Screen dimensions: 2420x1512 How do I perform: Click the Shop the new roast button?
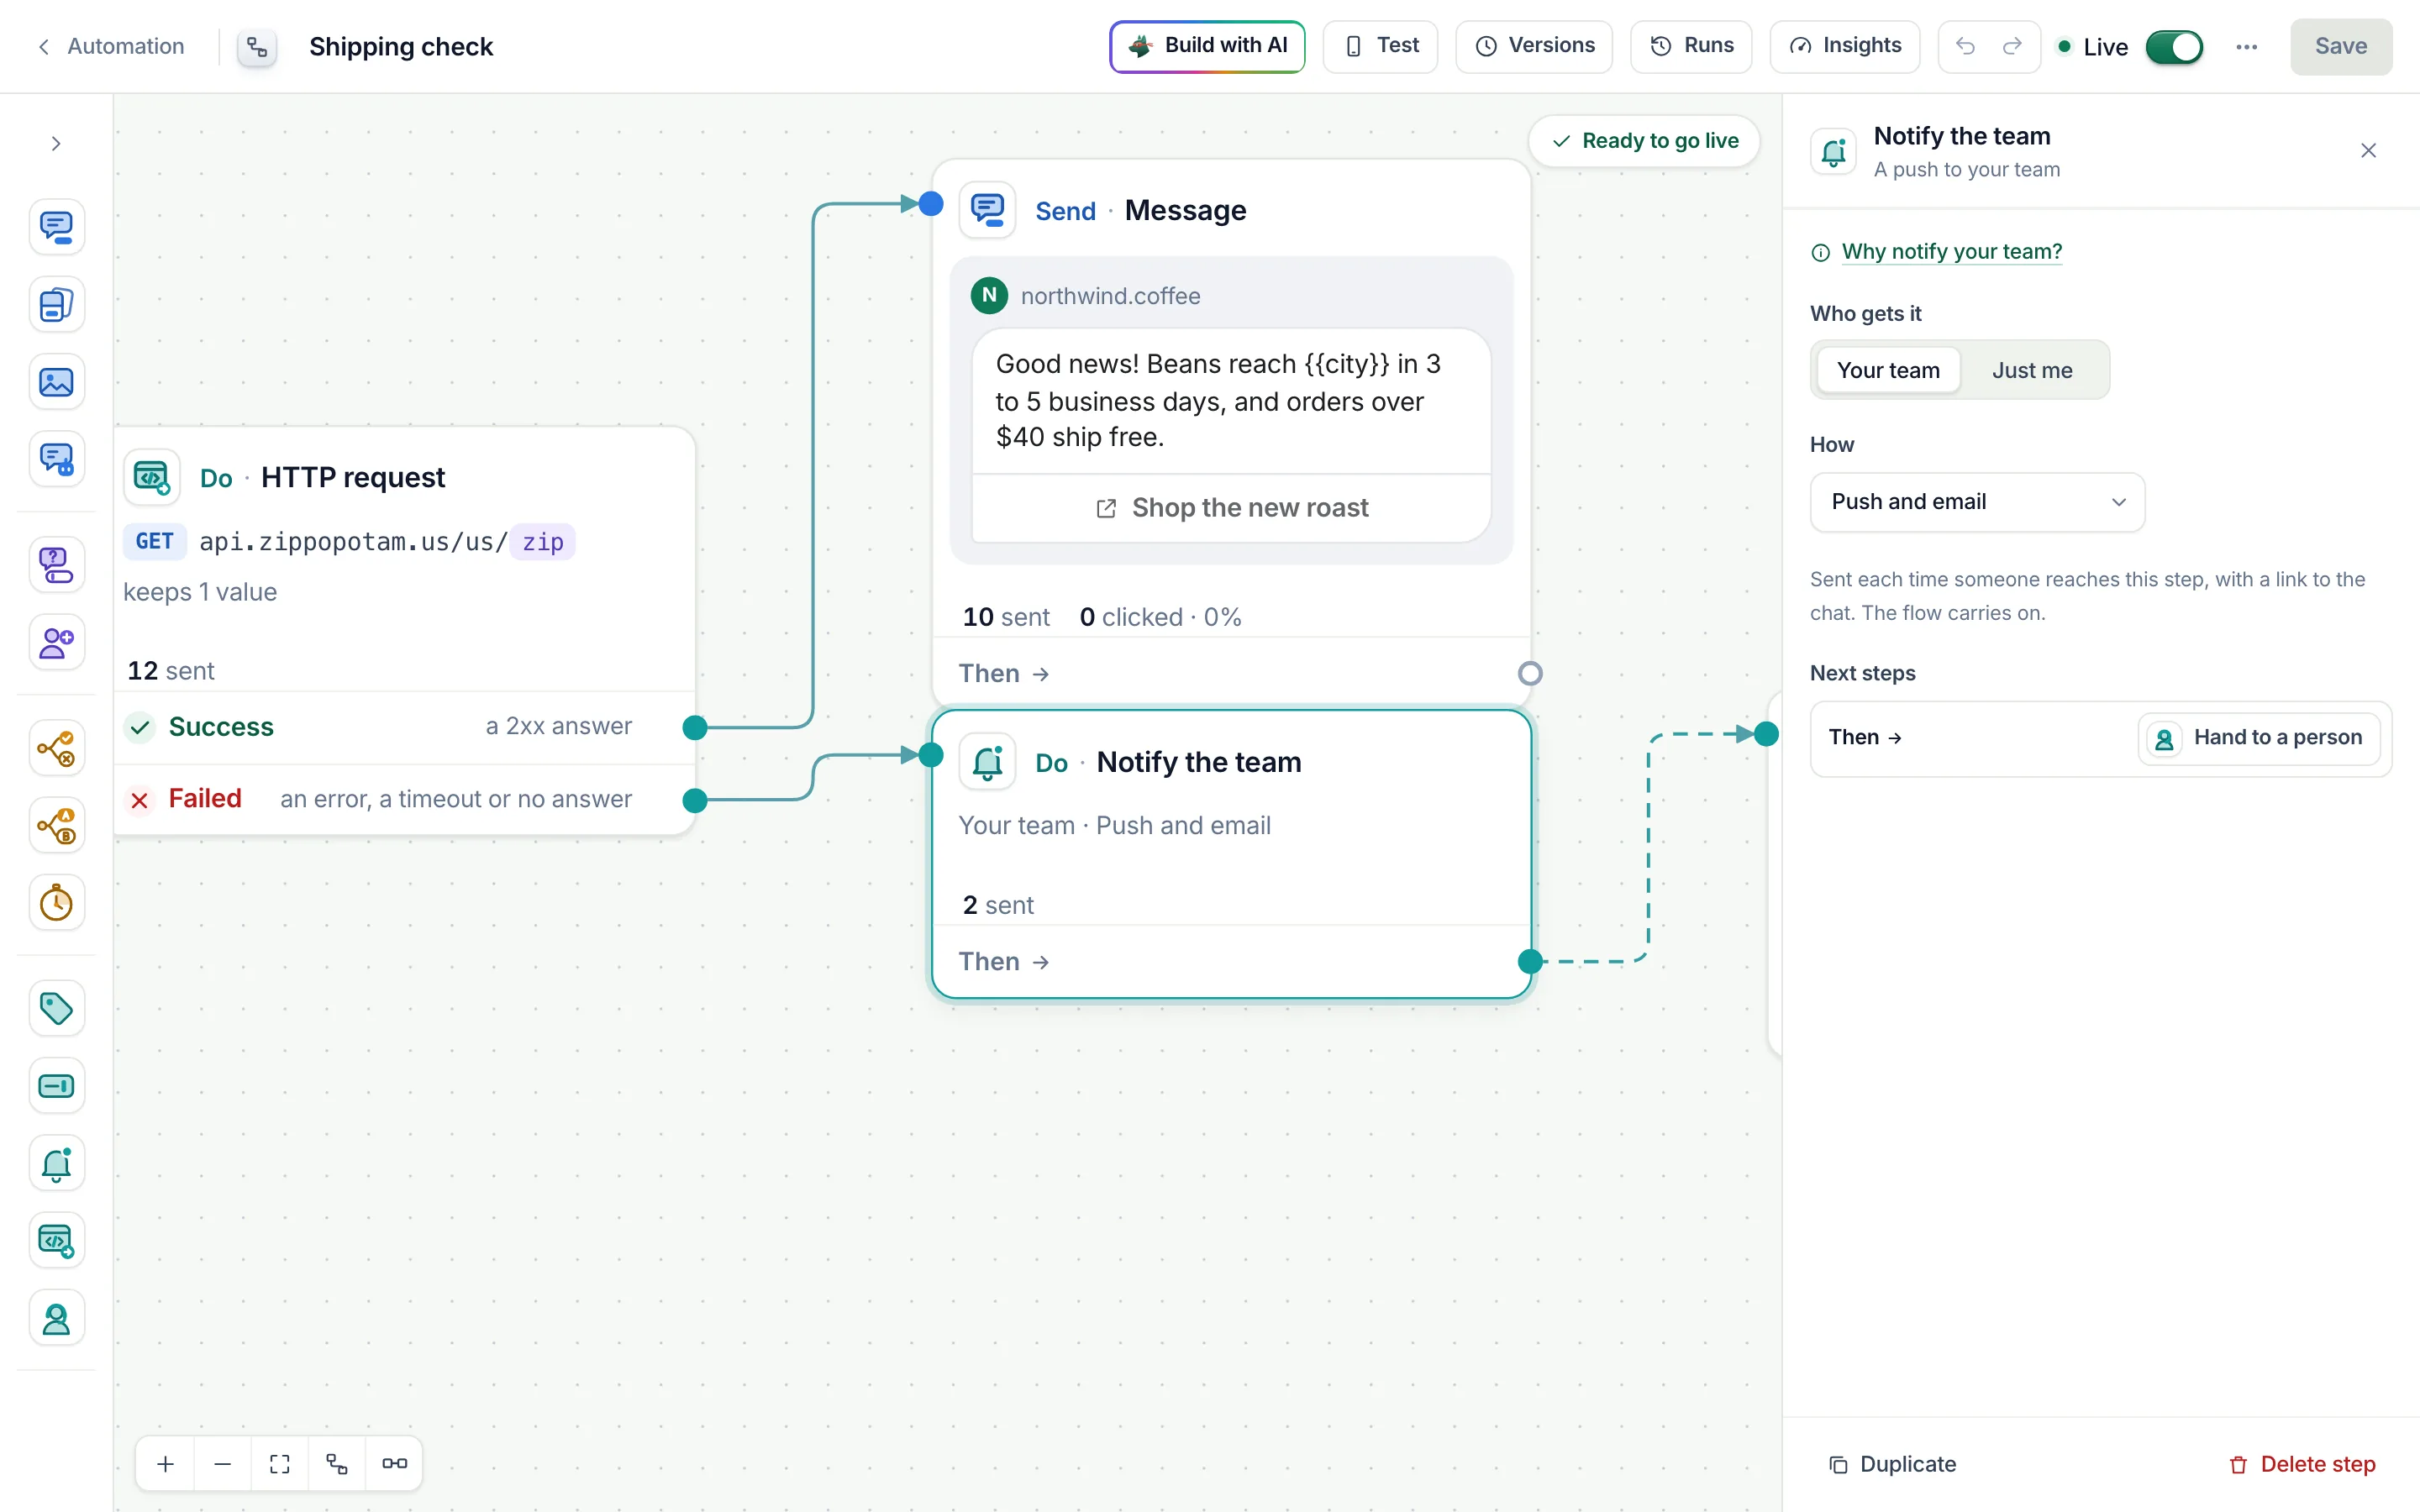(1231, 508)
